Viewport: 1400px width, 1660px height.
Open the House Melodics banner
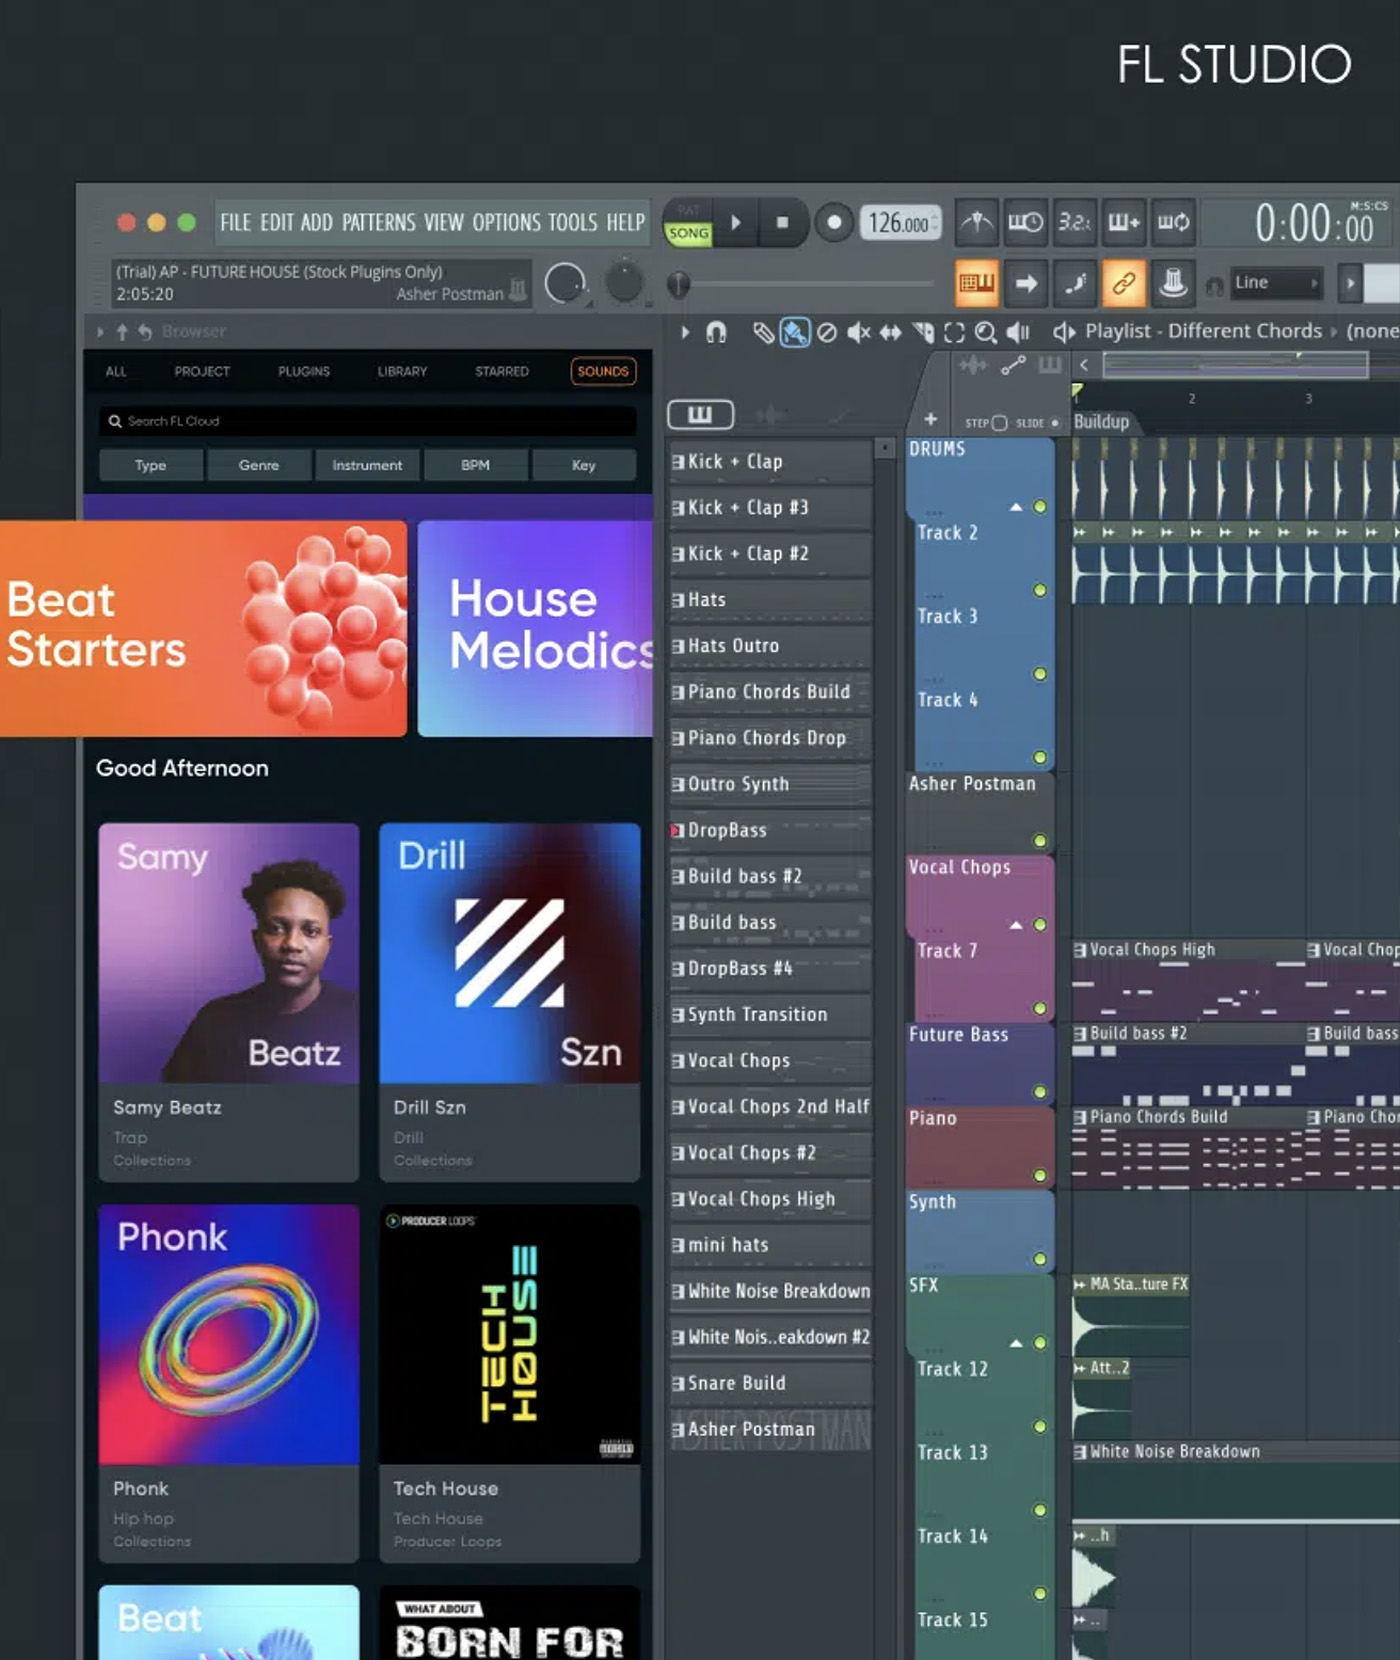(535, 628)
